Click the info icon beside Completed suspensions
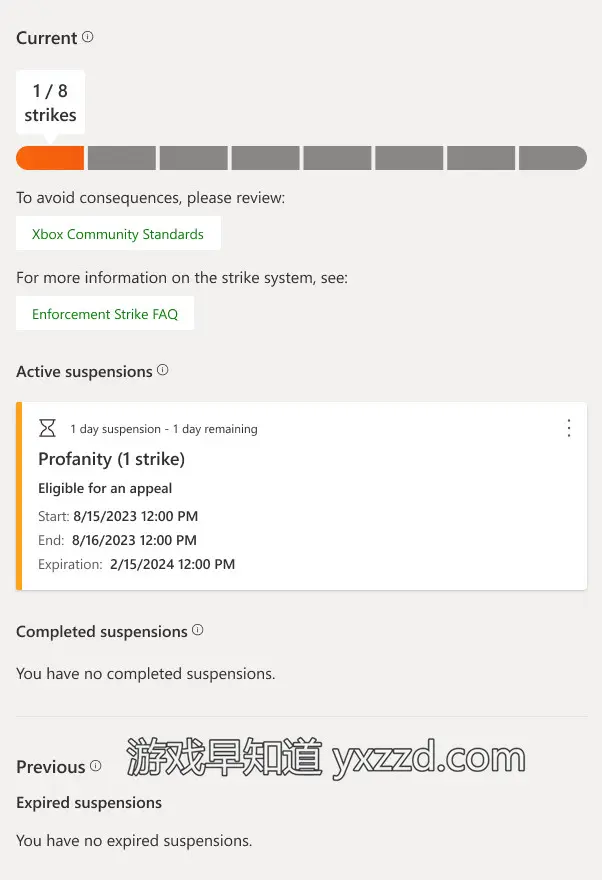 pos(198,630)
